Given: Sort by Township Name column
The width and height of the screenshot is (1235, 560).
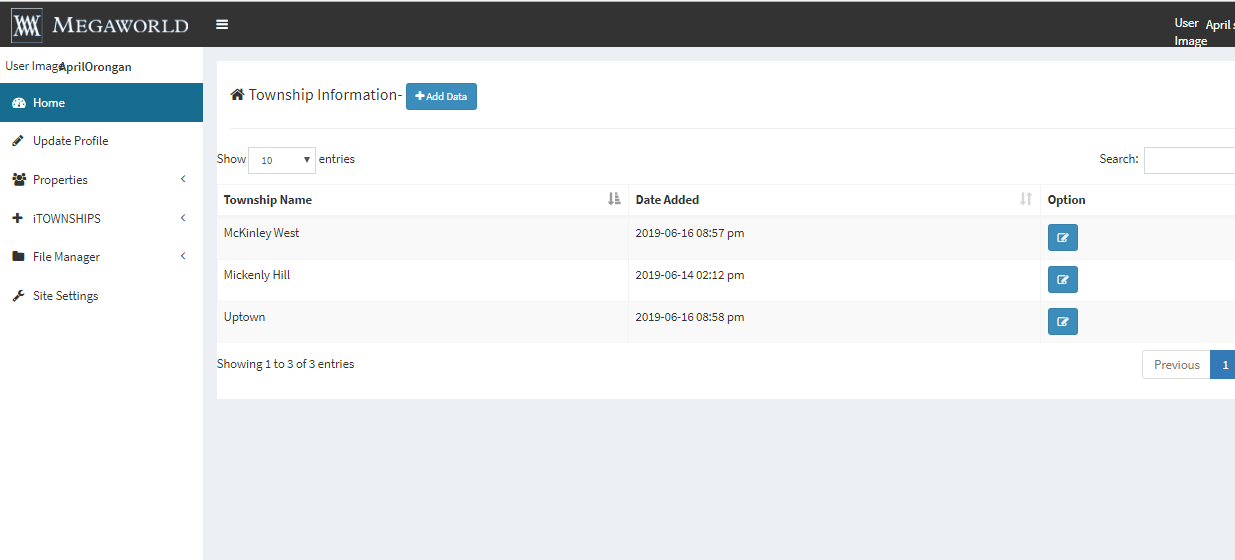Looking at the screenshot, I should (422, 200).
